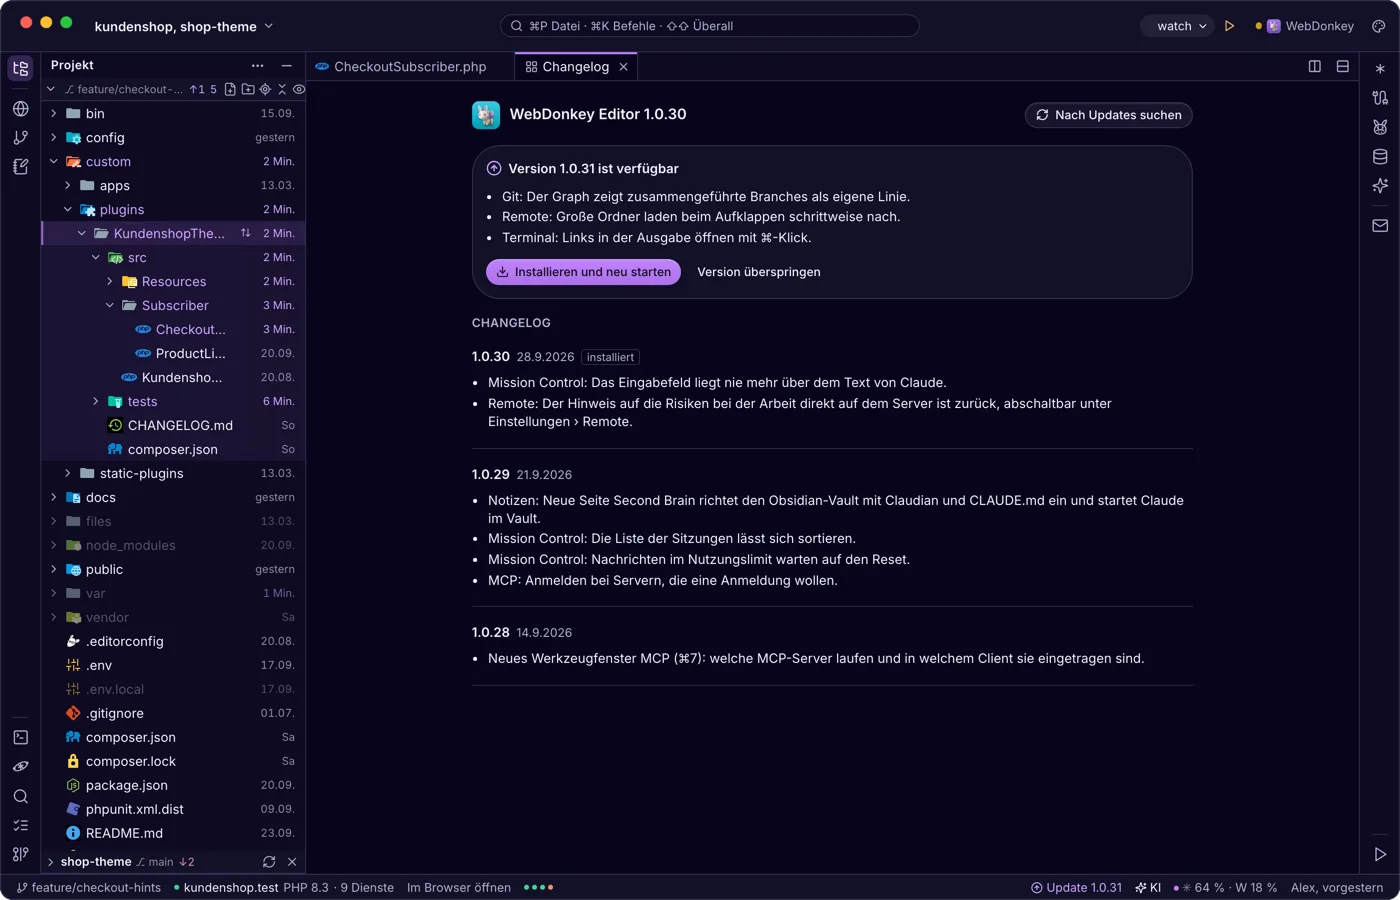Screen dimensions: 1400x900
Task: Split the editor into top and bottom
Action: 1343,66
